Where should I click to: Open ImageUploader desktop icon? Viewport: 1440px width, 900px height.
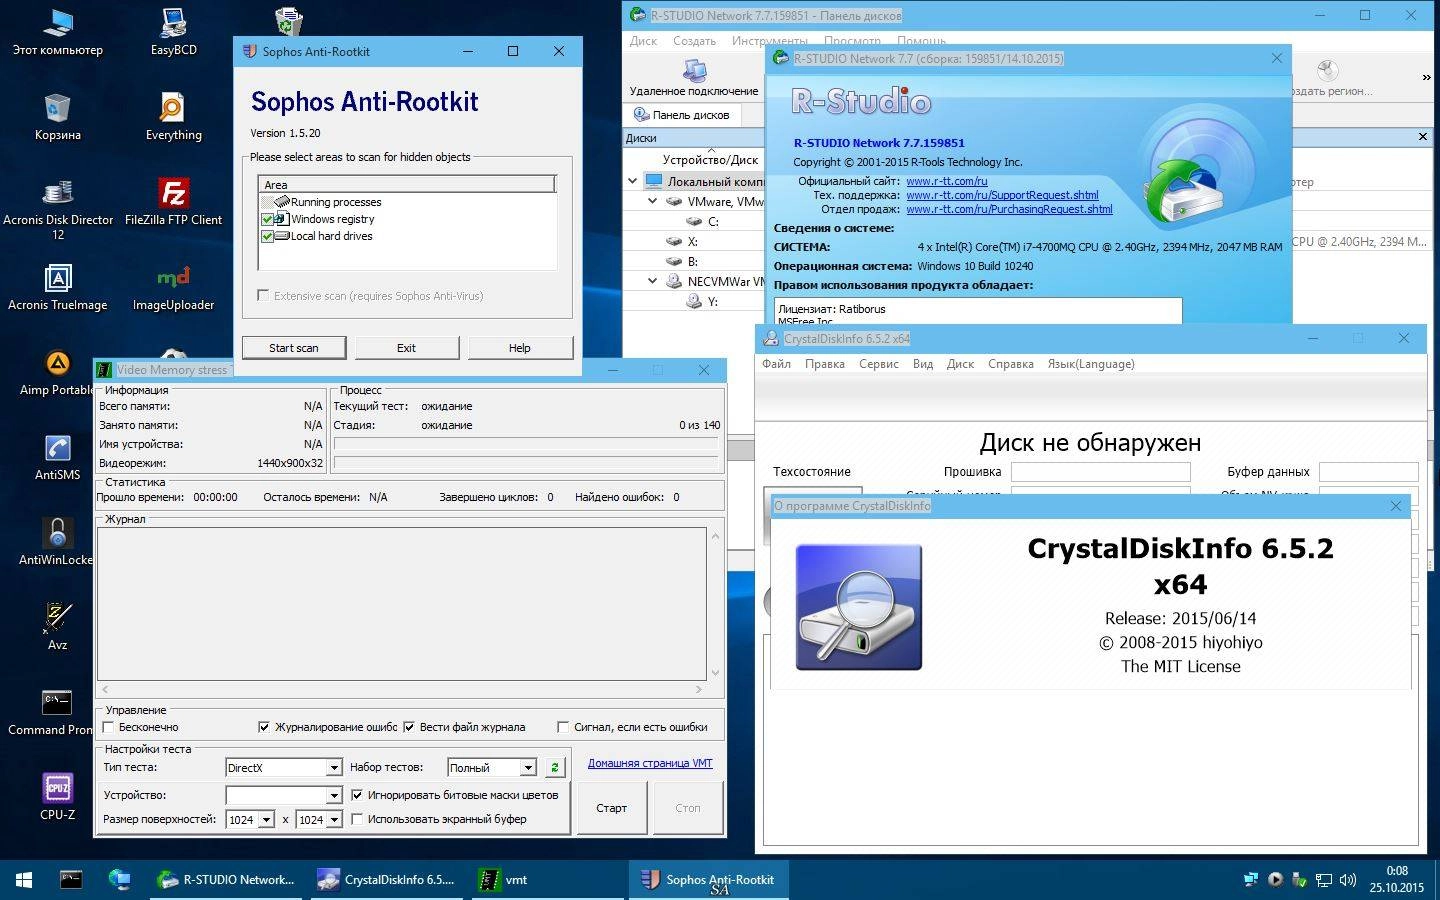[173, 286]
